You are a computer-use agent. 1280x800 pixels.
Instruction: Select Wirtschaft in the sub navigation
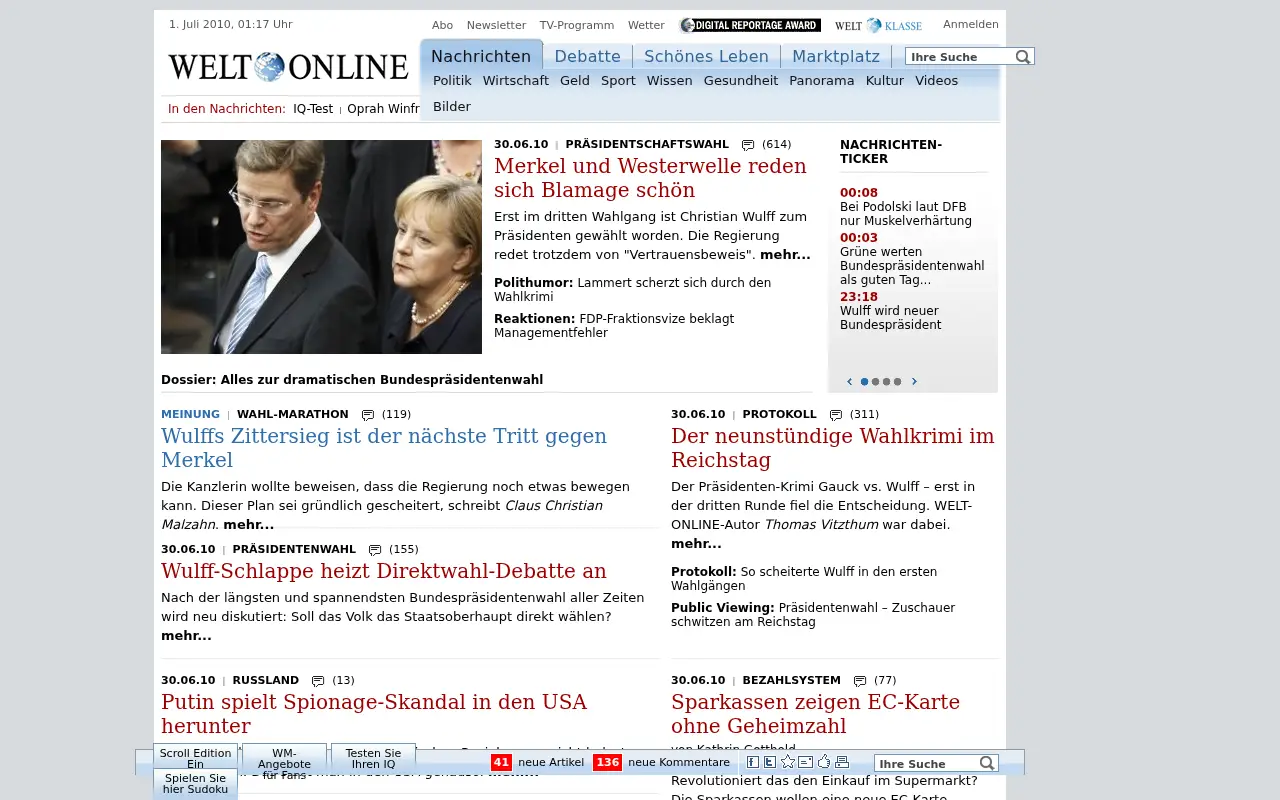point(516,81)
